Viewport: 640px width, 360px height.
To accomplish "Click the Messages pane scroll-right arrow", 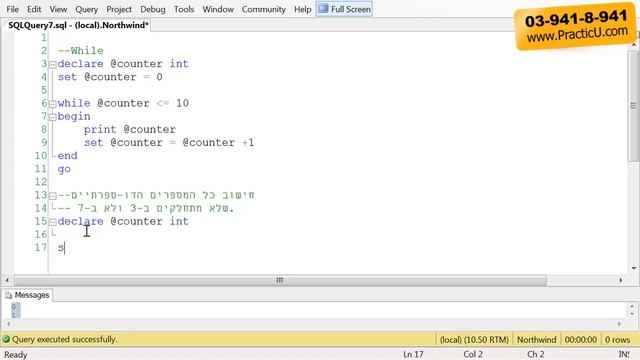I will click(x=619, y=324).
